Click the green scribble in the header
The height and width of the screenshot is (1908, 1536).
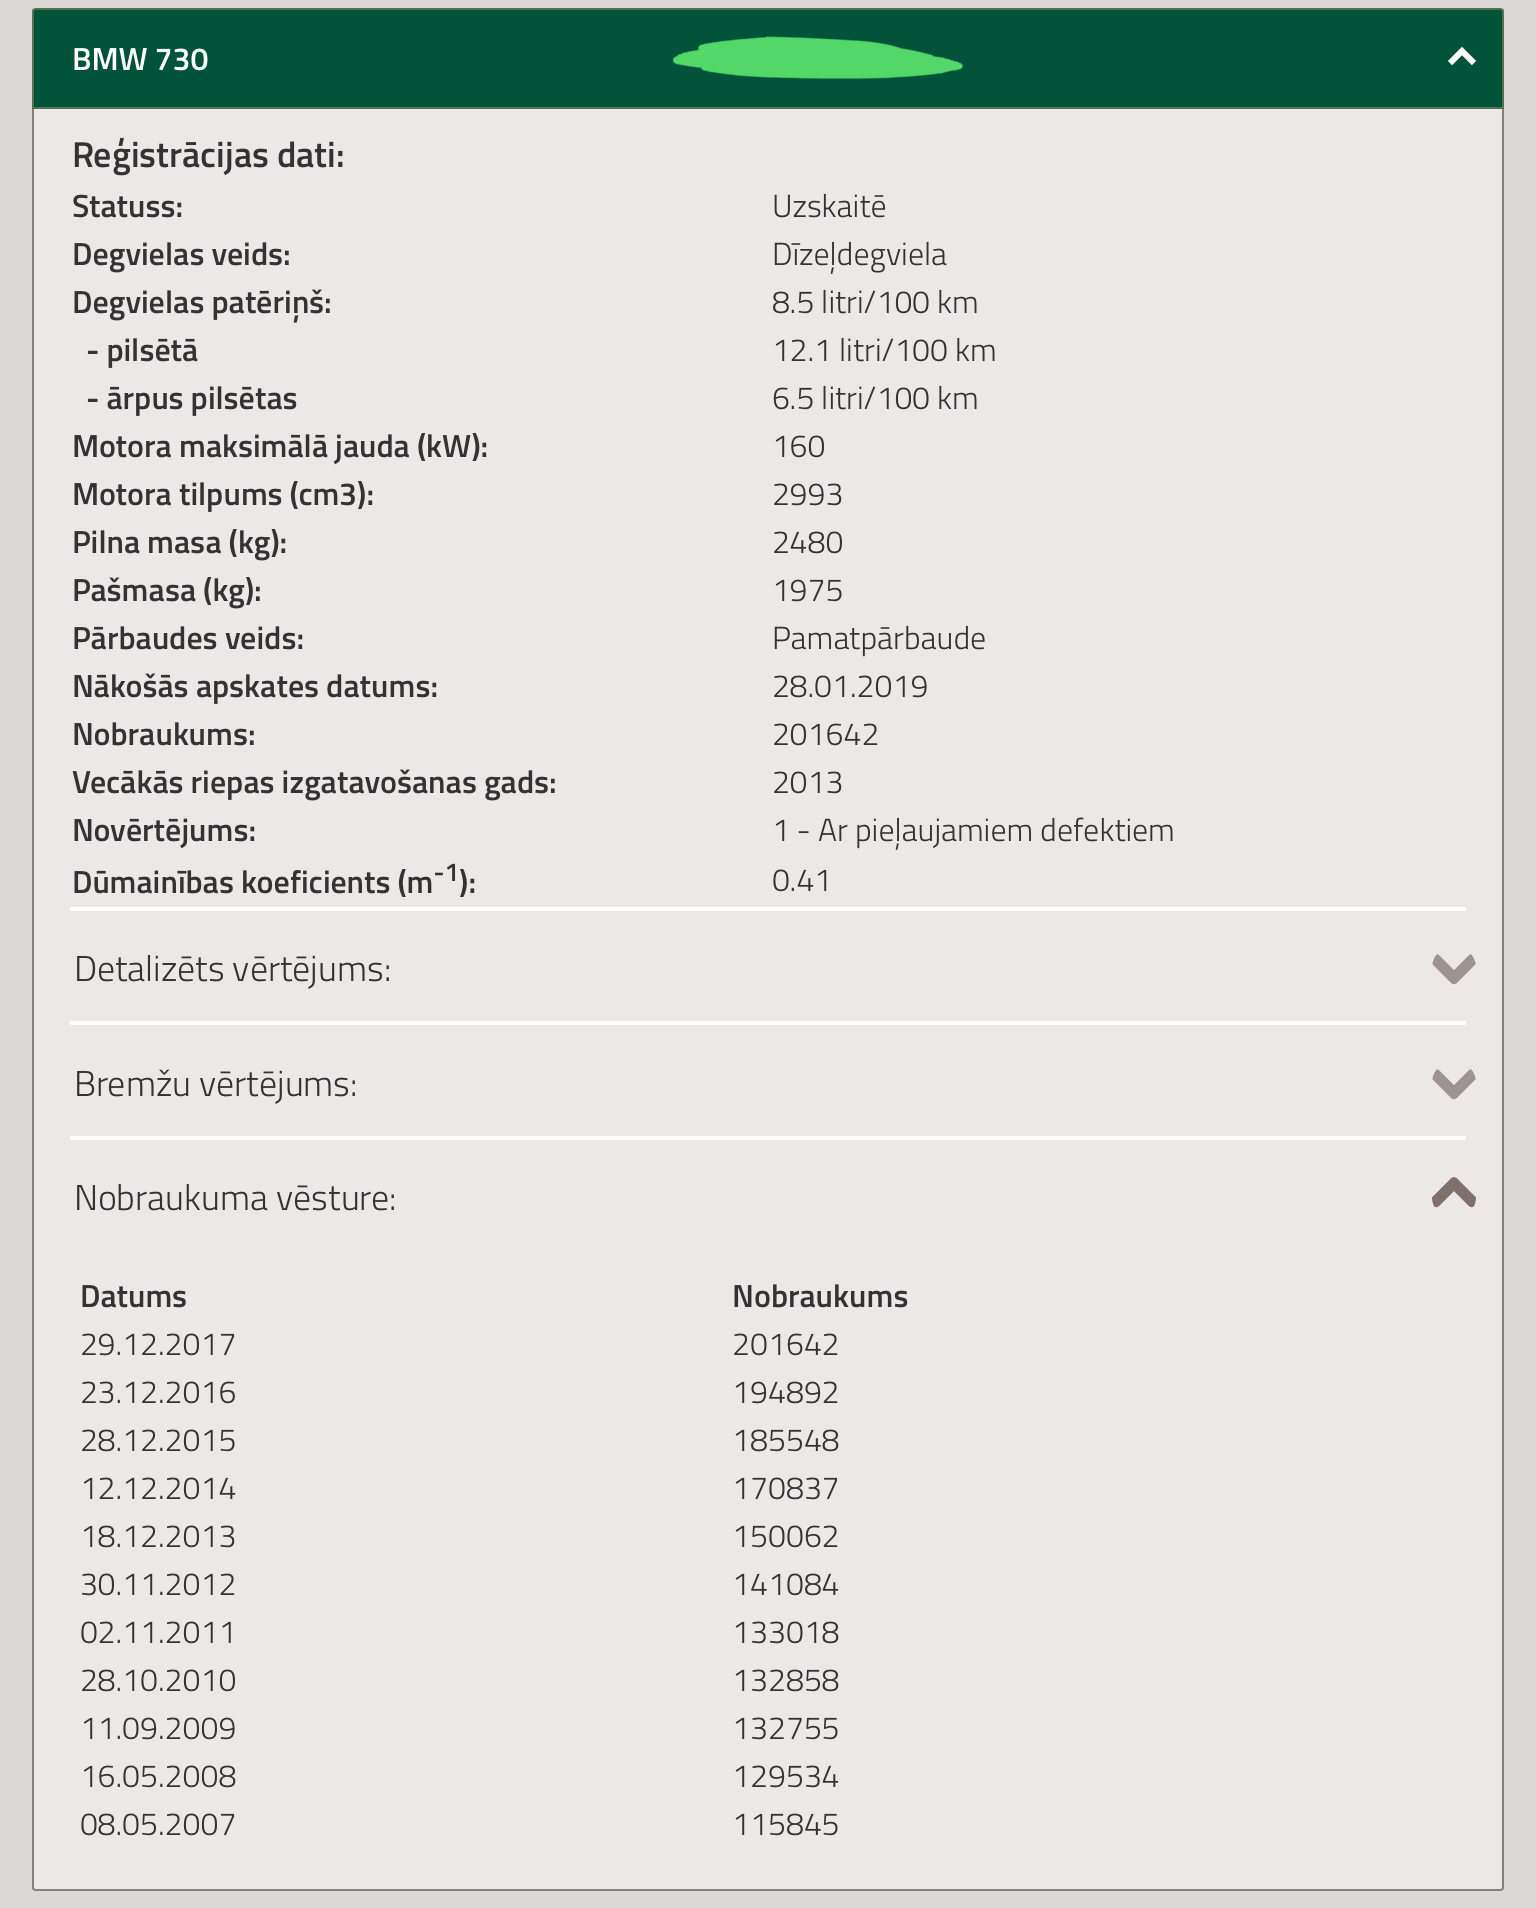pos(817,59)
